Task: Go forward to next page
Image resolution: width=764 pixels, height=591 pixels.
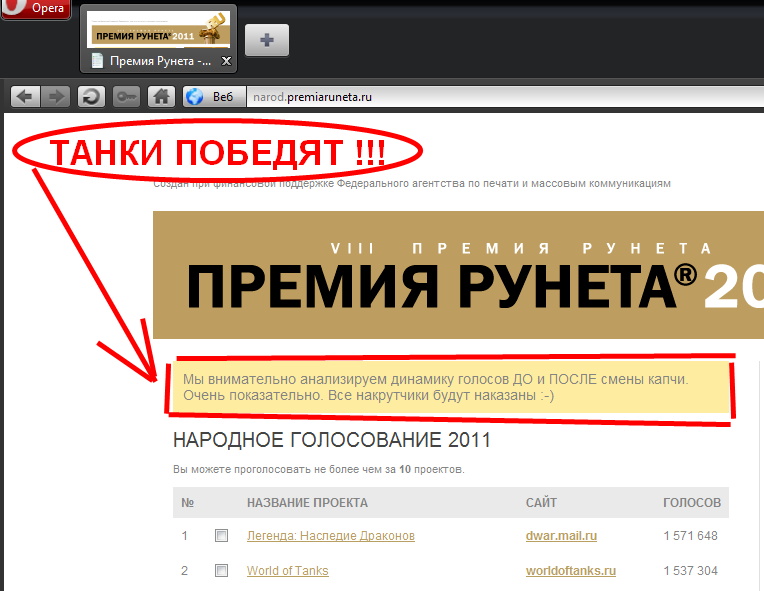Action: 56,96
